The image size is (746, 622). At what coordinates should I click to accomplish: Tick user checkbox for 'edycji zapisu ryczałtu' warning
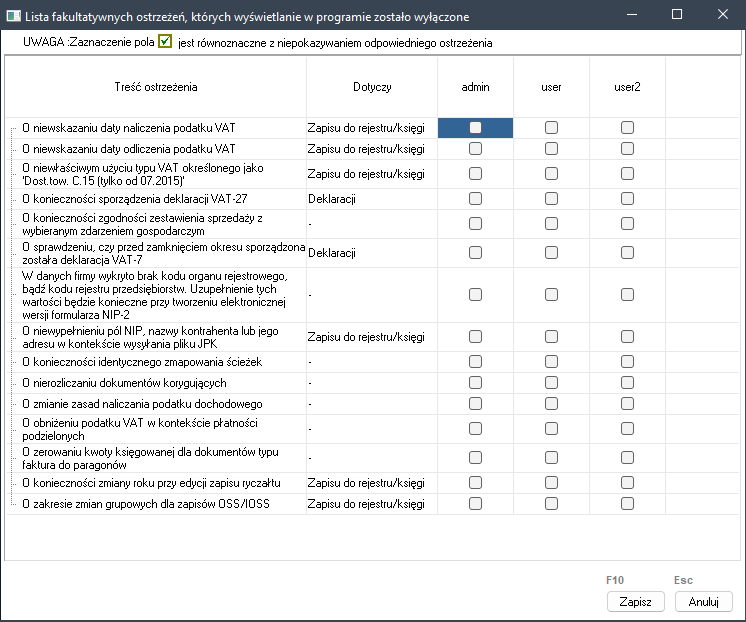[x=551, y=483]
